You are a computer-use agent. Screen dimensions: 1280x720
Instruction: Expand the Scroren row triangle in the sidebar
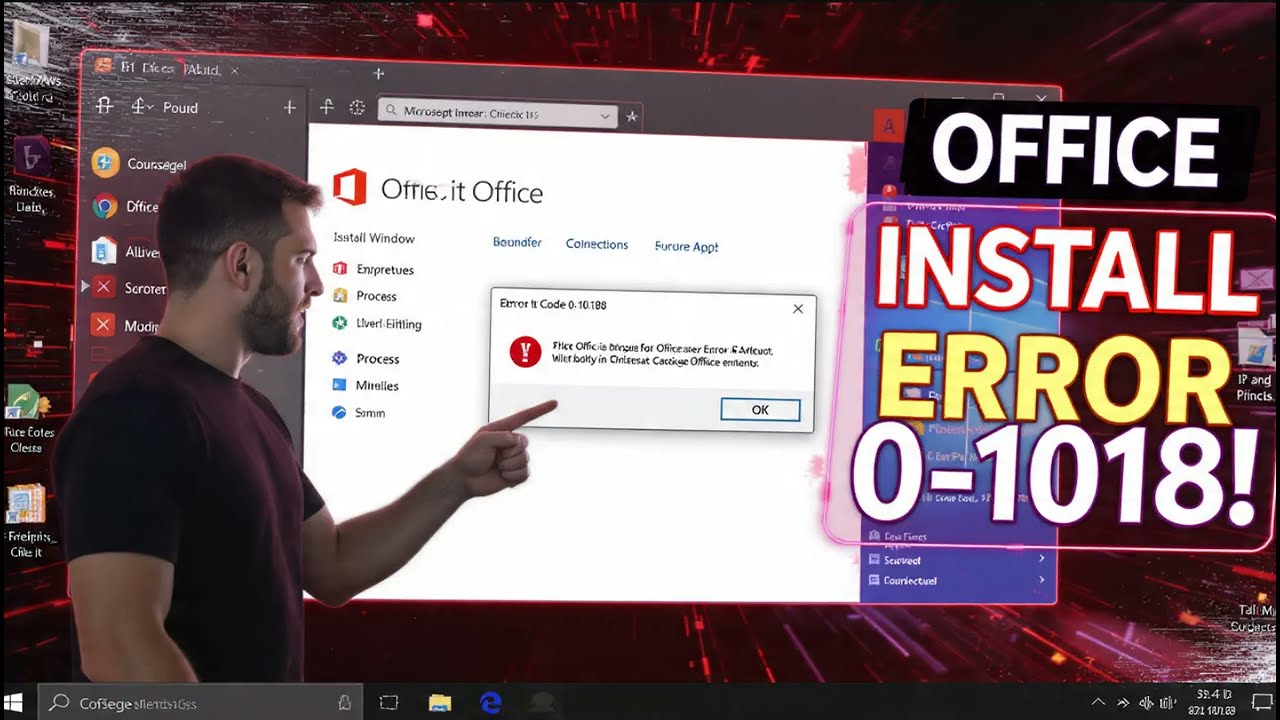[85, 287]
